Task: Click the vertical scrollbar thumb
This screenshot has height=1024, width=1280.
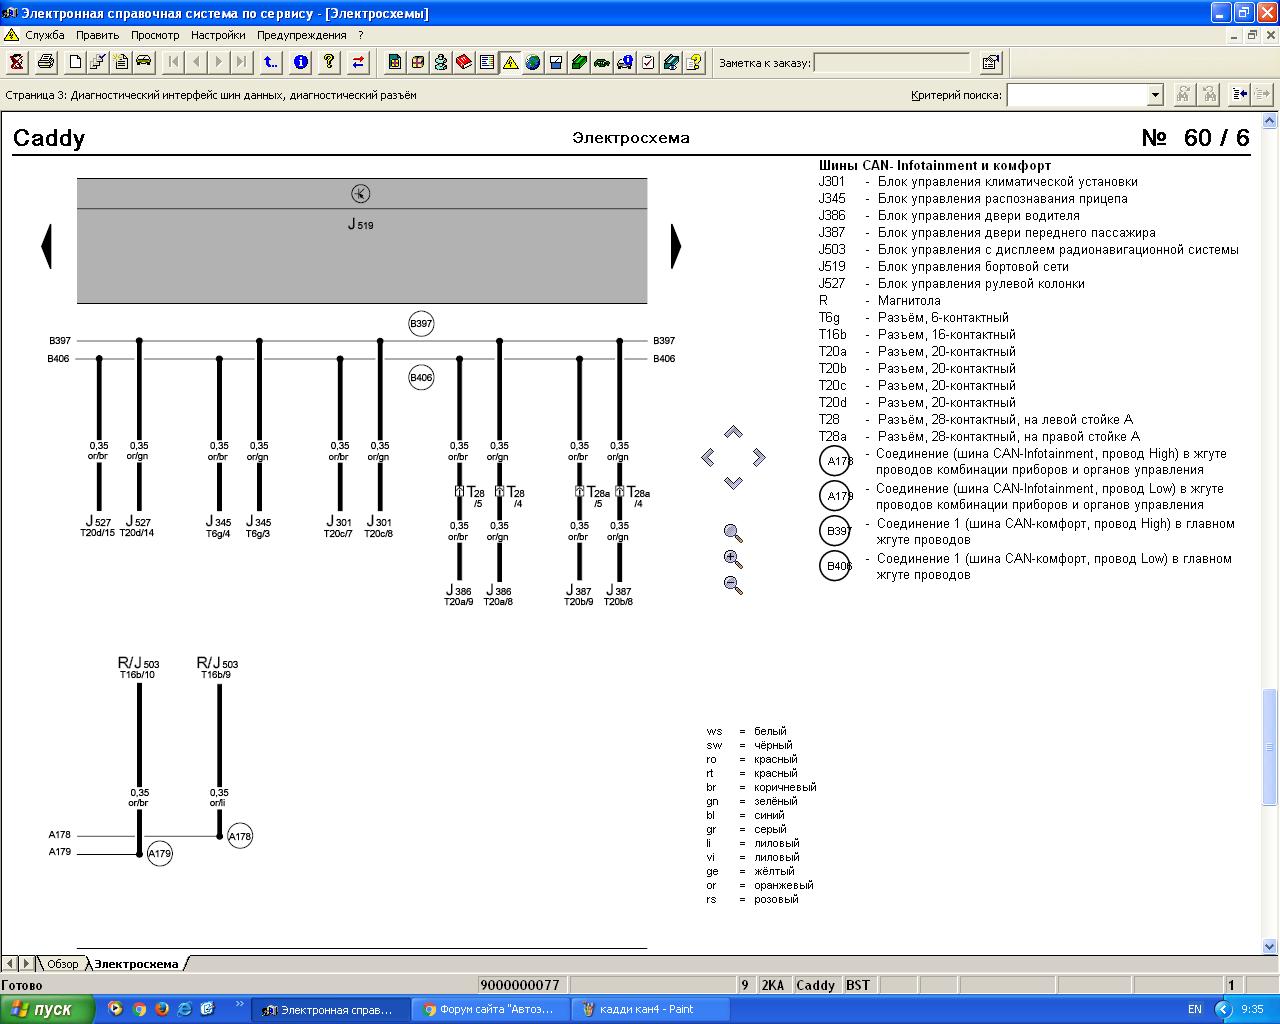Action: pos(1270,747)
